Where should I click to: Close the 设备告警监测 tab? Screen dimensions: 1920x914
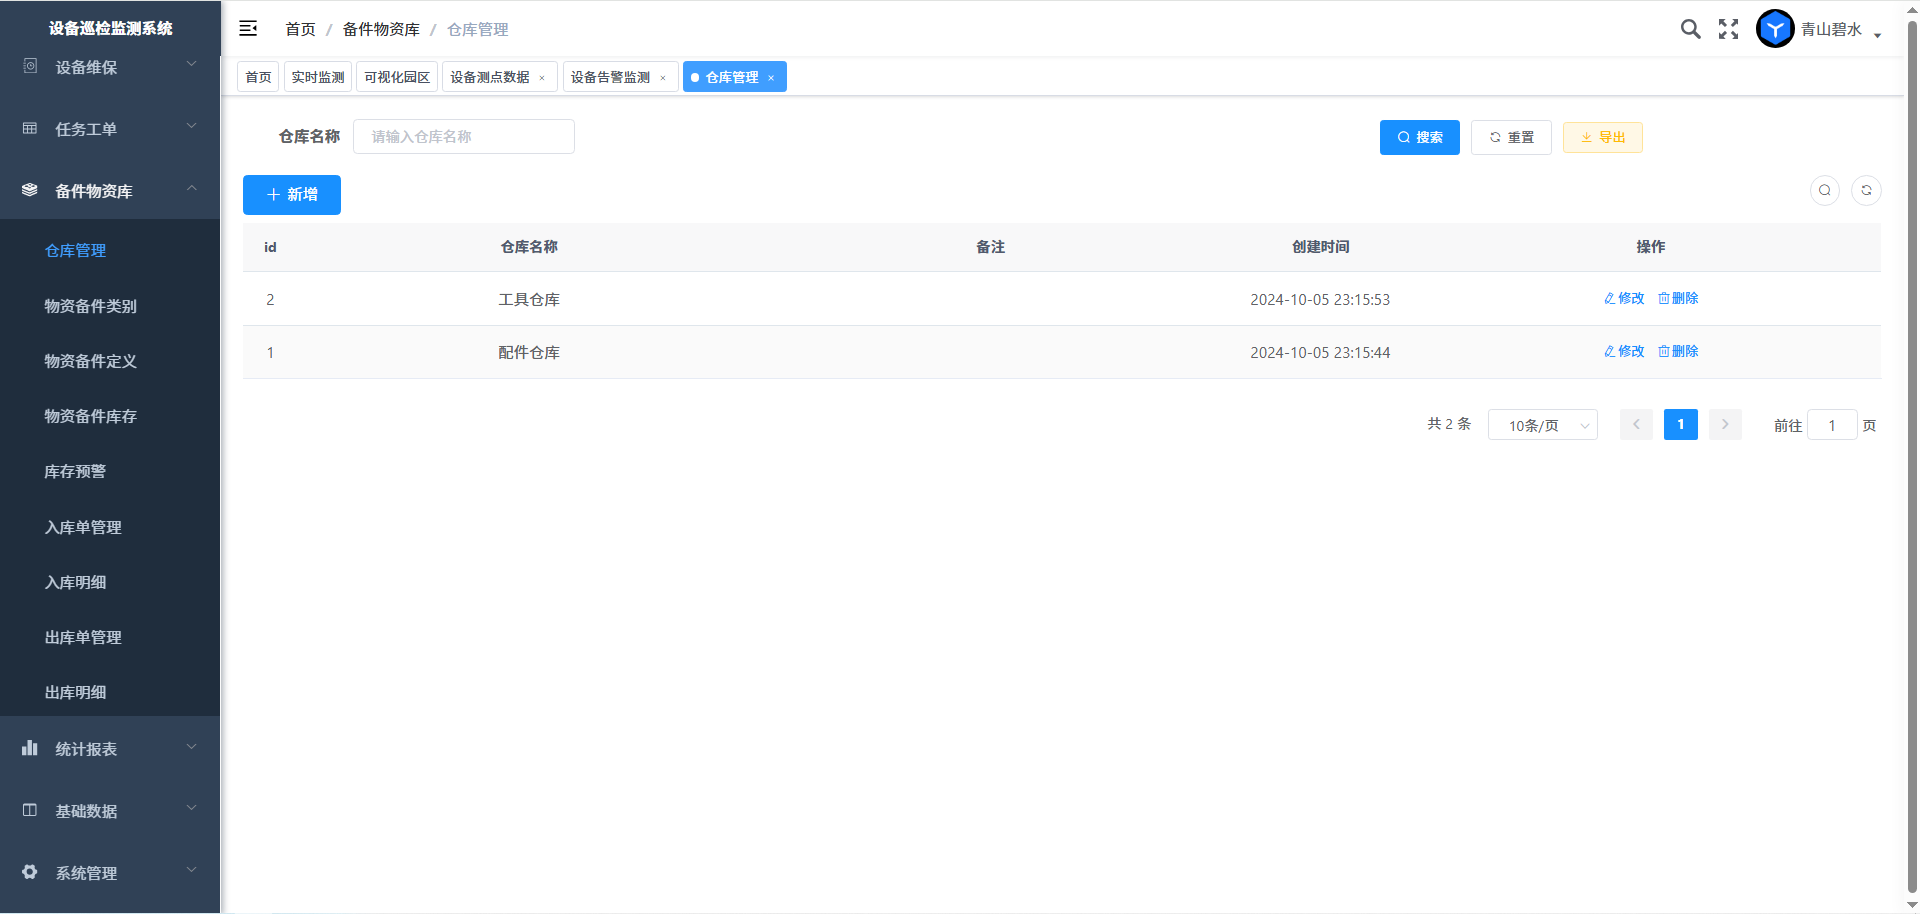(x=663, y=78)
